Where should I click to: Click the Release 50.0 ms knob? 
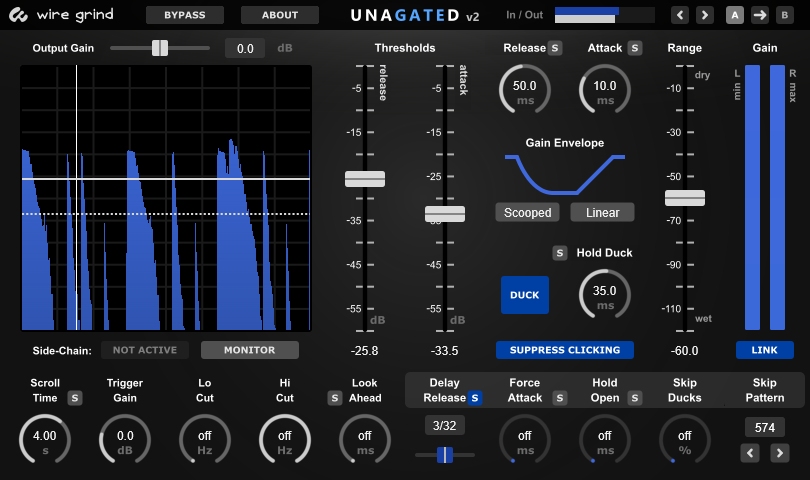click(525, 89)
